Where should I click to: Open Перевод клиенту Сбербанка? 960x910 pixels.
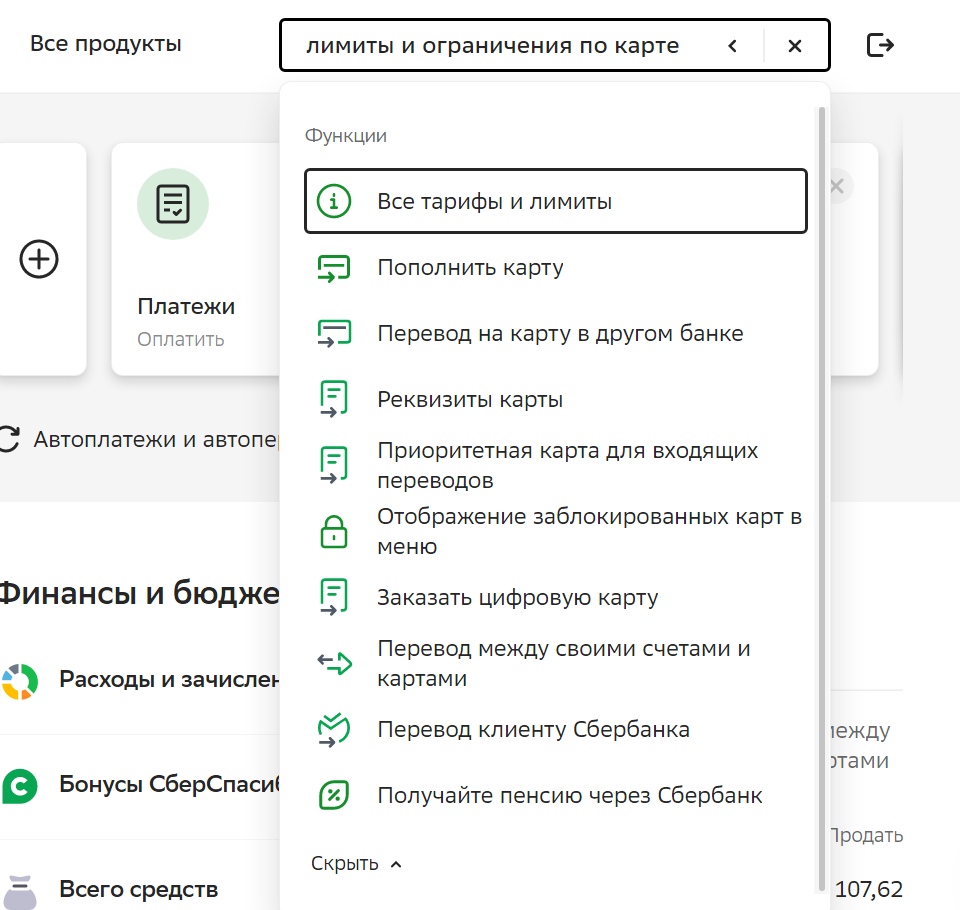point(533,729)
